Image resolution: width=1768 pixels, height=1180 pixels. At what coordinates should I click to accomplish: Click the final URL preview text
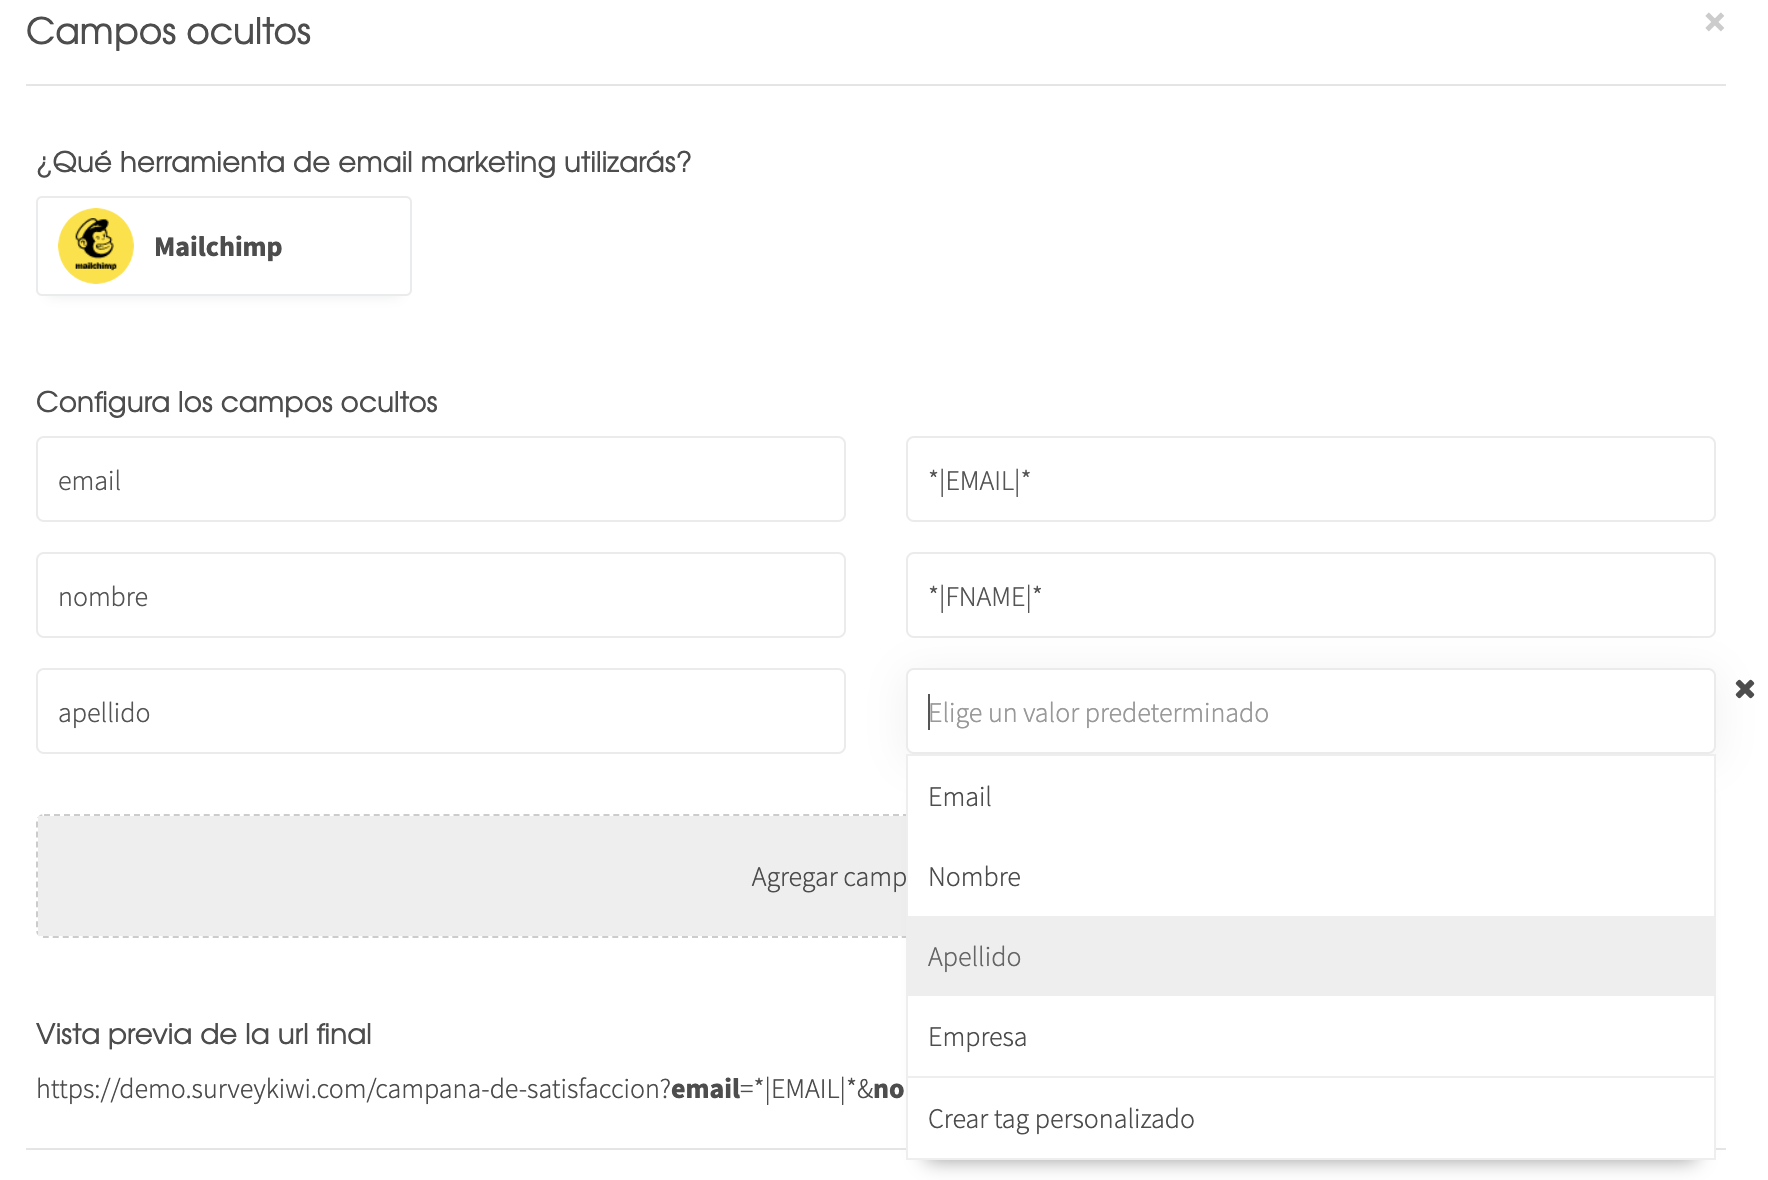tap(470, 1089)
